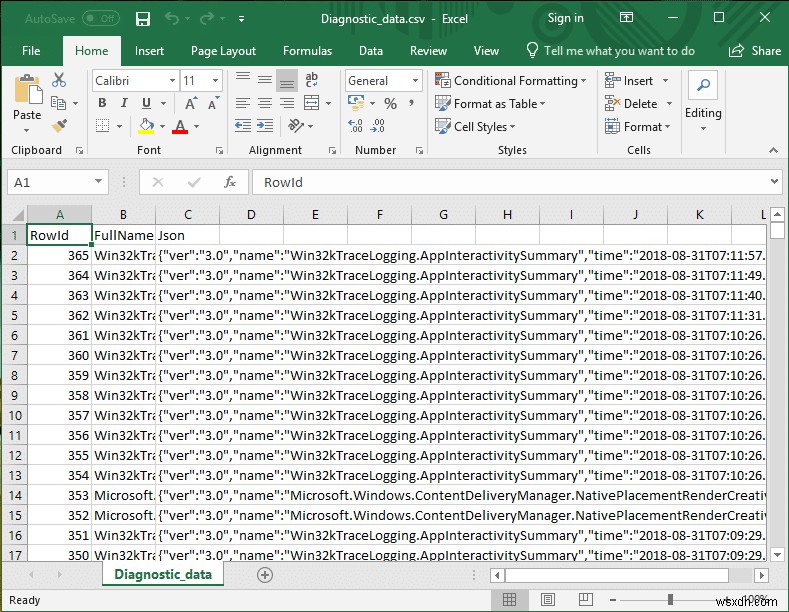Click the Share button

pos(755,51)
